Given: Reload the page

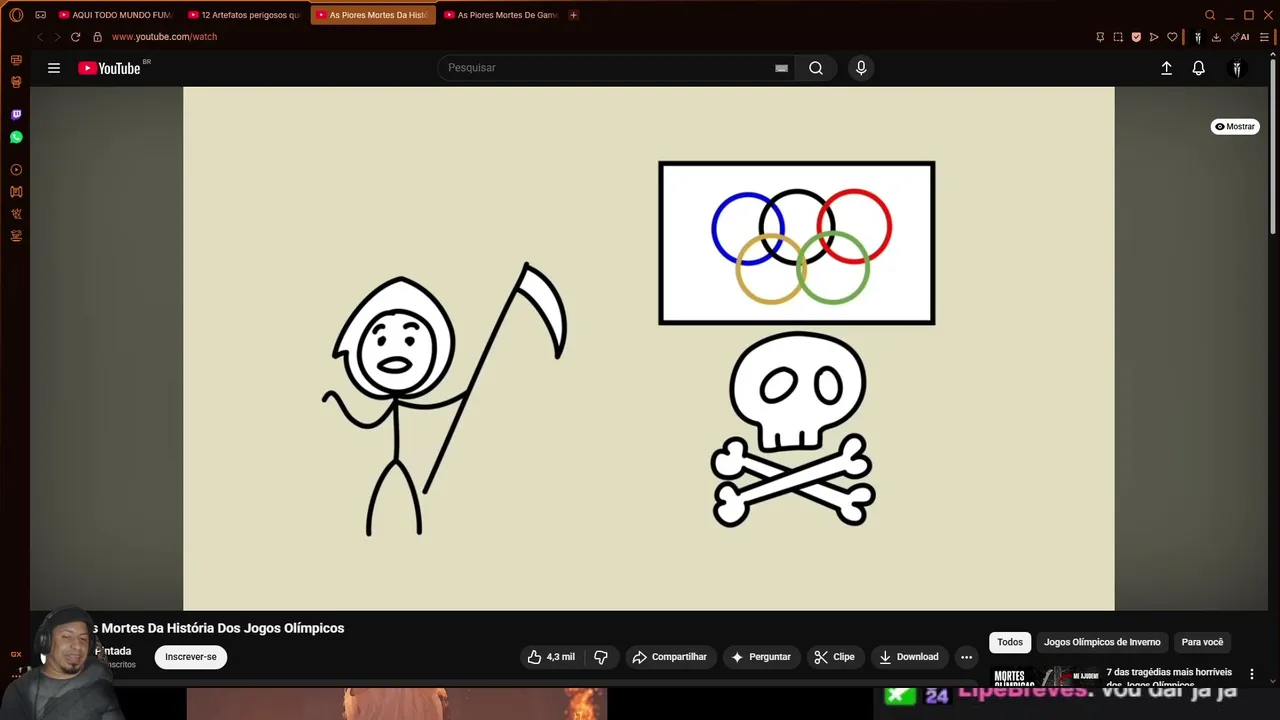Looking at the screenshot, I should (x=75, y=37).
